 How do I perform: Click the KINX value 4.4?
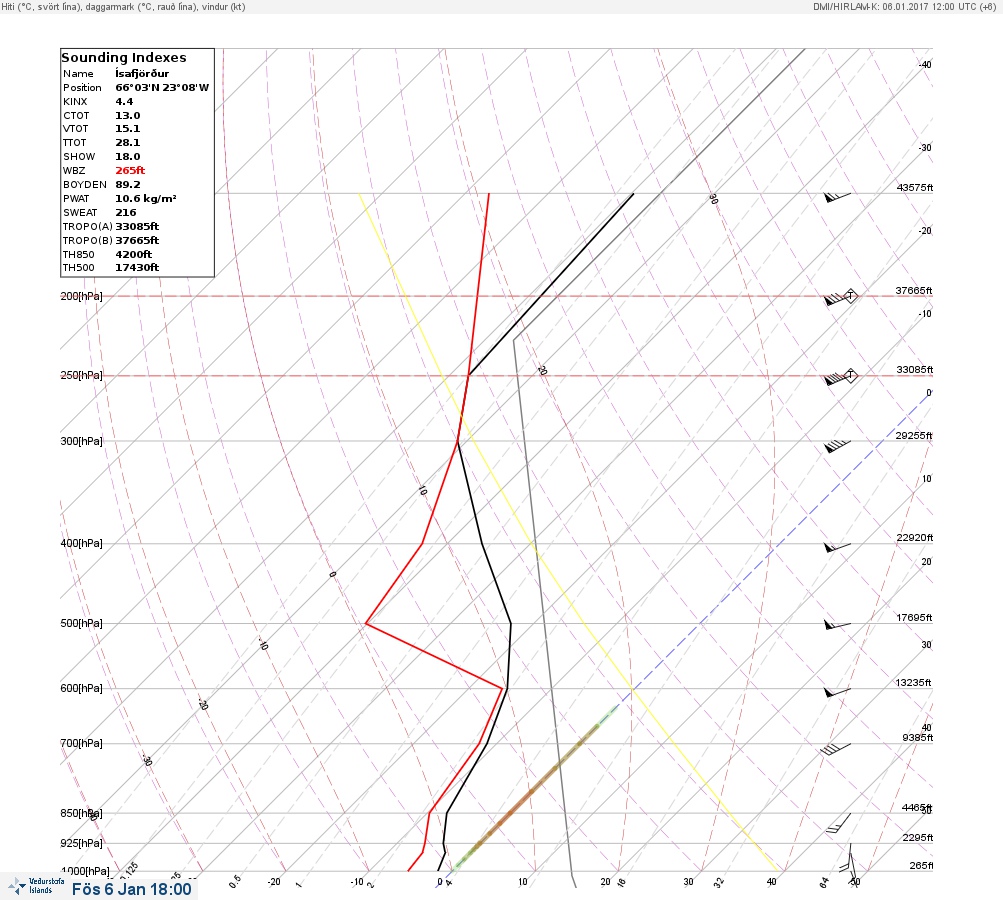pyautogui.click(x=124, y=102)
